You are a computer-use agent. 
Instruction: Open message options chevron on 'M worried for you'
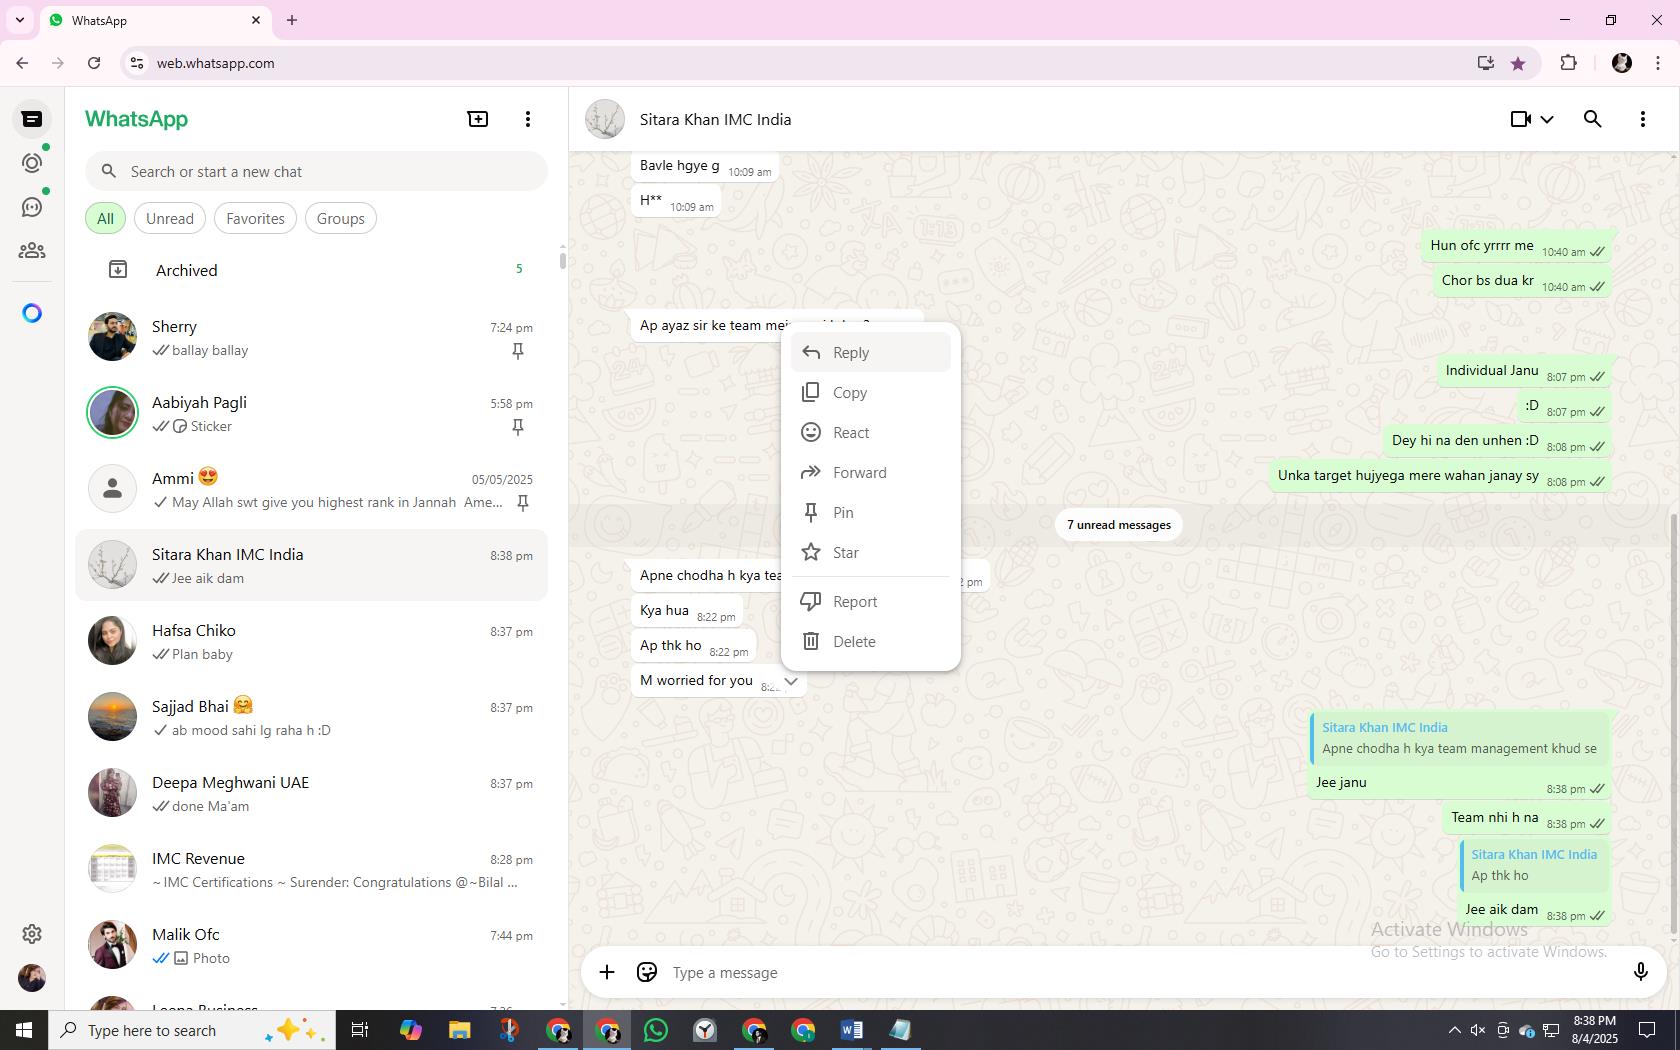tap(791, 681)
